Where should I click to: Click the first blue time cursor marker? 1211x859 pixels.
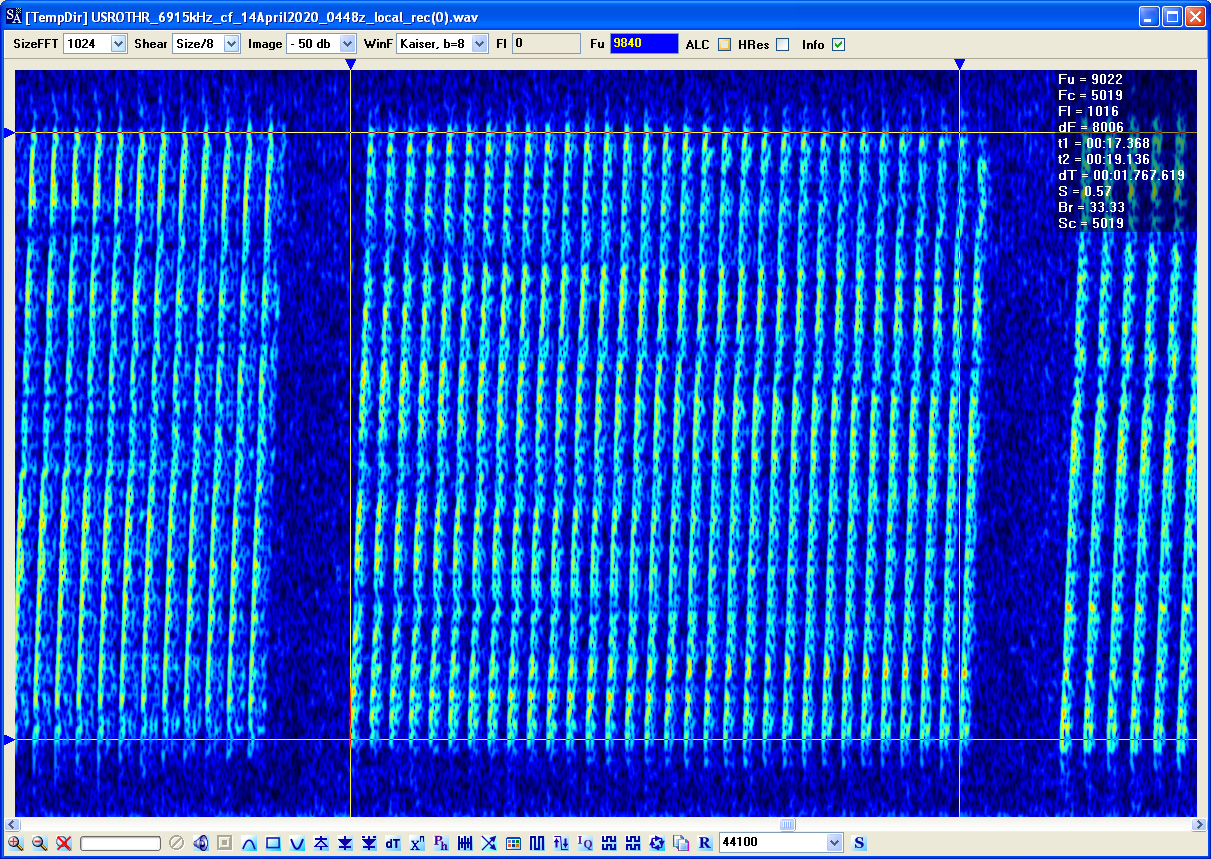coord(350,64)
